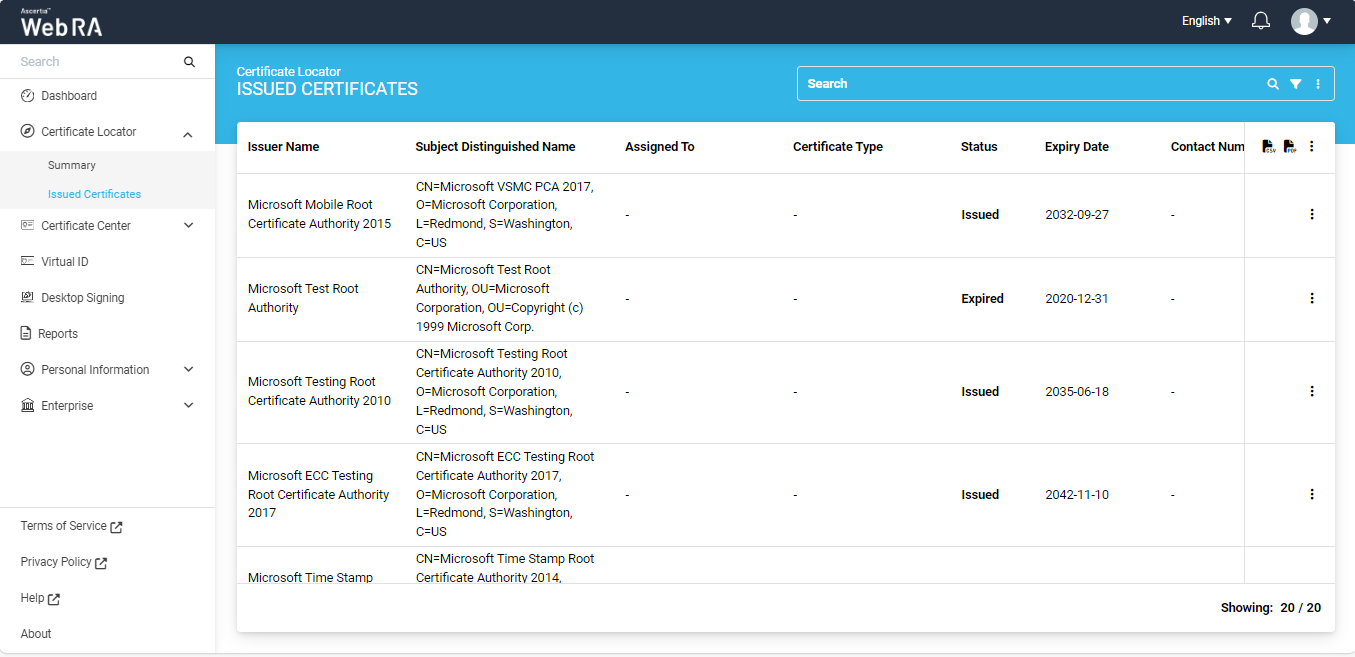
Task: Click the Assigned To column header
Action: pyautogui.click(x=660, y=147)
